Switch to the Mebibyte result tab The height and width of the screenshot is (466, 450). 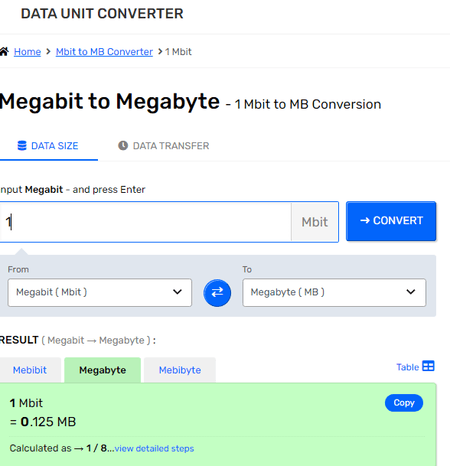tap(180, 370)
